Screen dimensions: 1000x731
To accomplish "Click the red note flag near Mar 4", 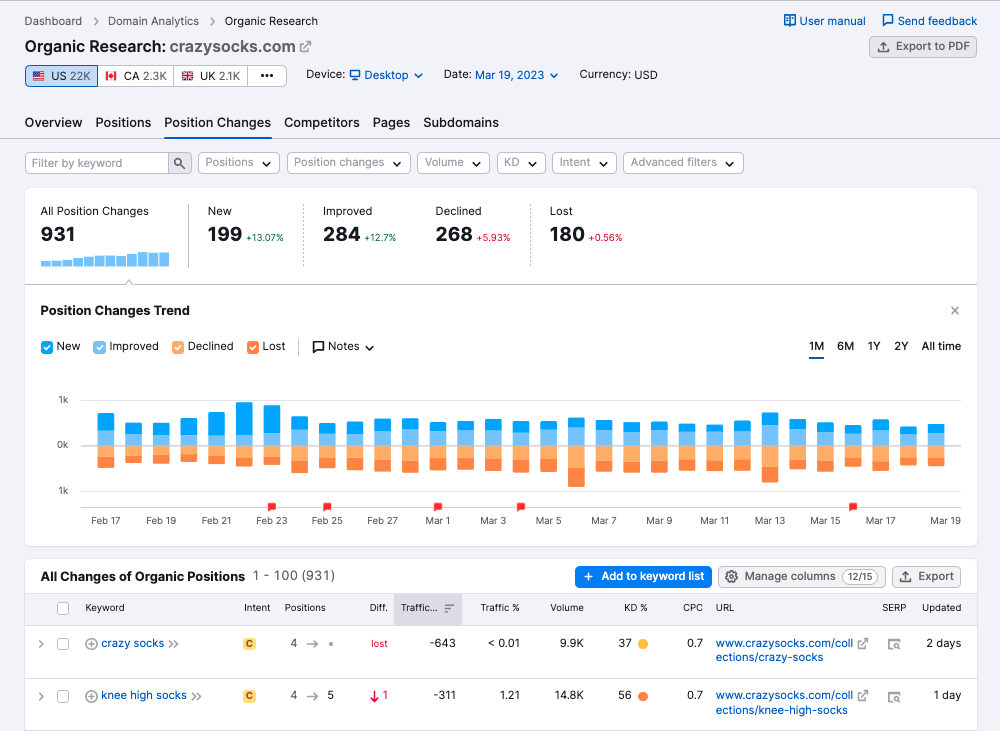I will point(520,506).
